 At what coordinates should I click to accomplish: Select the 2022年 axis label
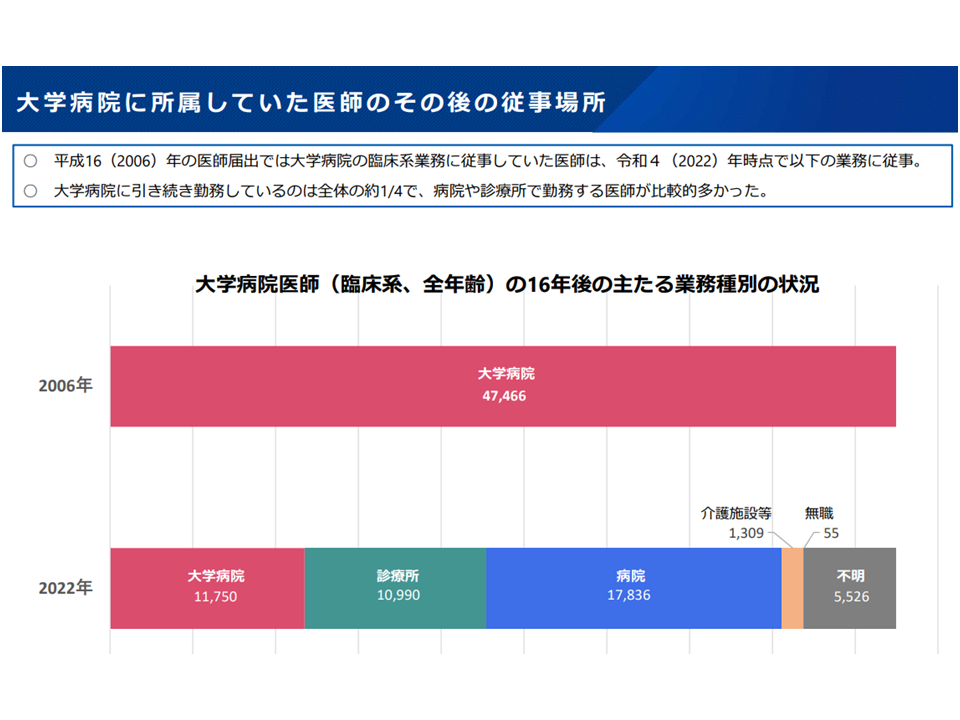(x=66, y=588)
